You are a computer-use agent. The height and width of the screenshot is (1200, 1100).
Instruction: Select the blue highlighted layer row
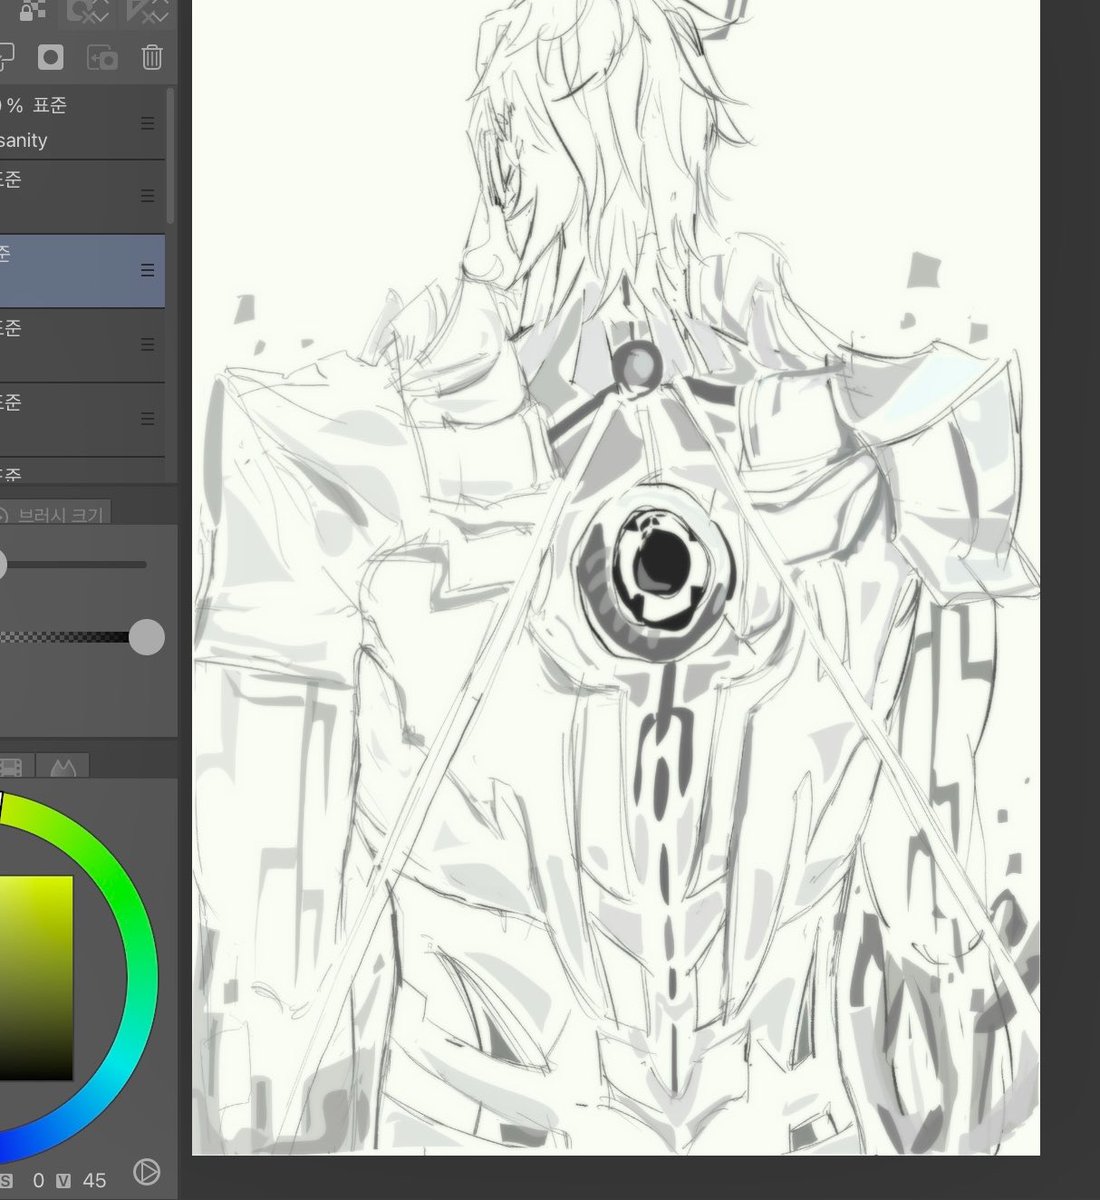82,271
